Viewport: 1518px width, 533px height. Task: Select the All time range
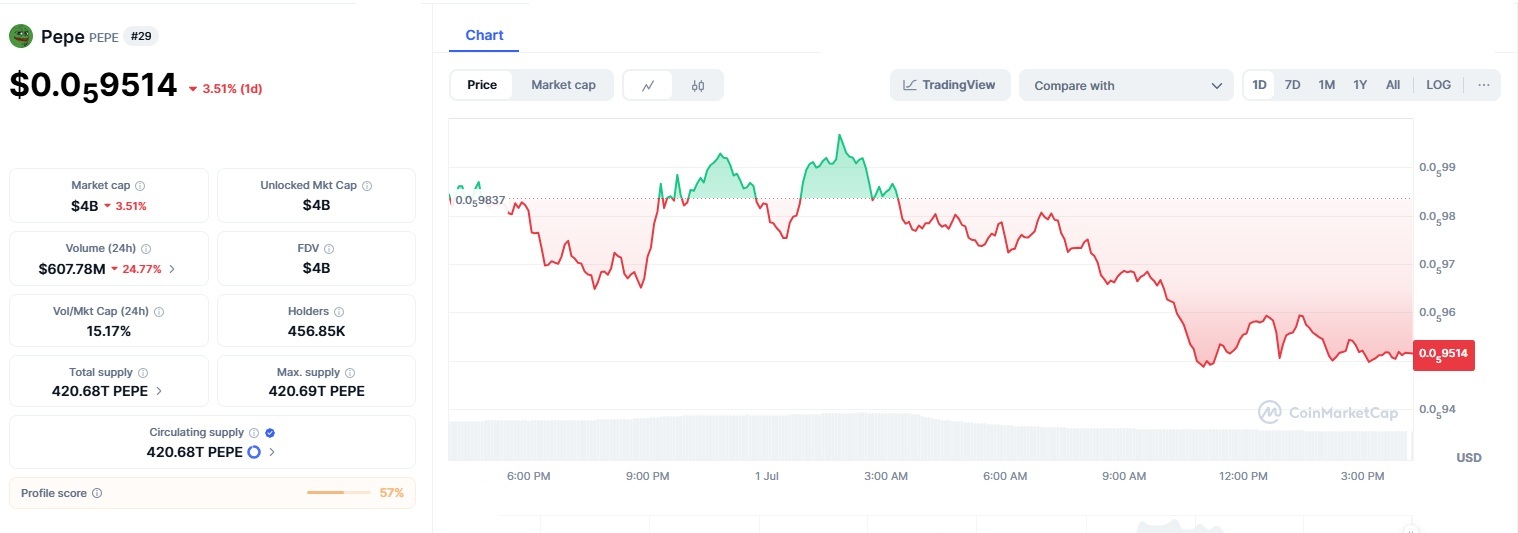point(1393,85)
